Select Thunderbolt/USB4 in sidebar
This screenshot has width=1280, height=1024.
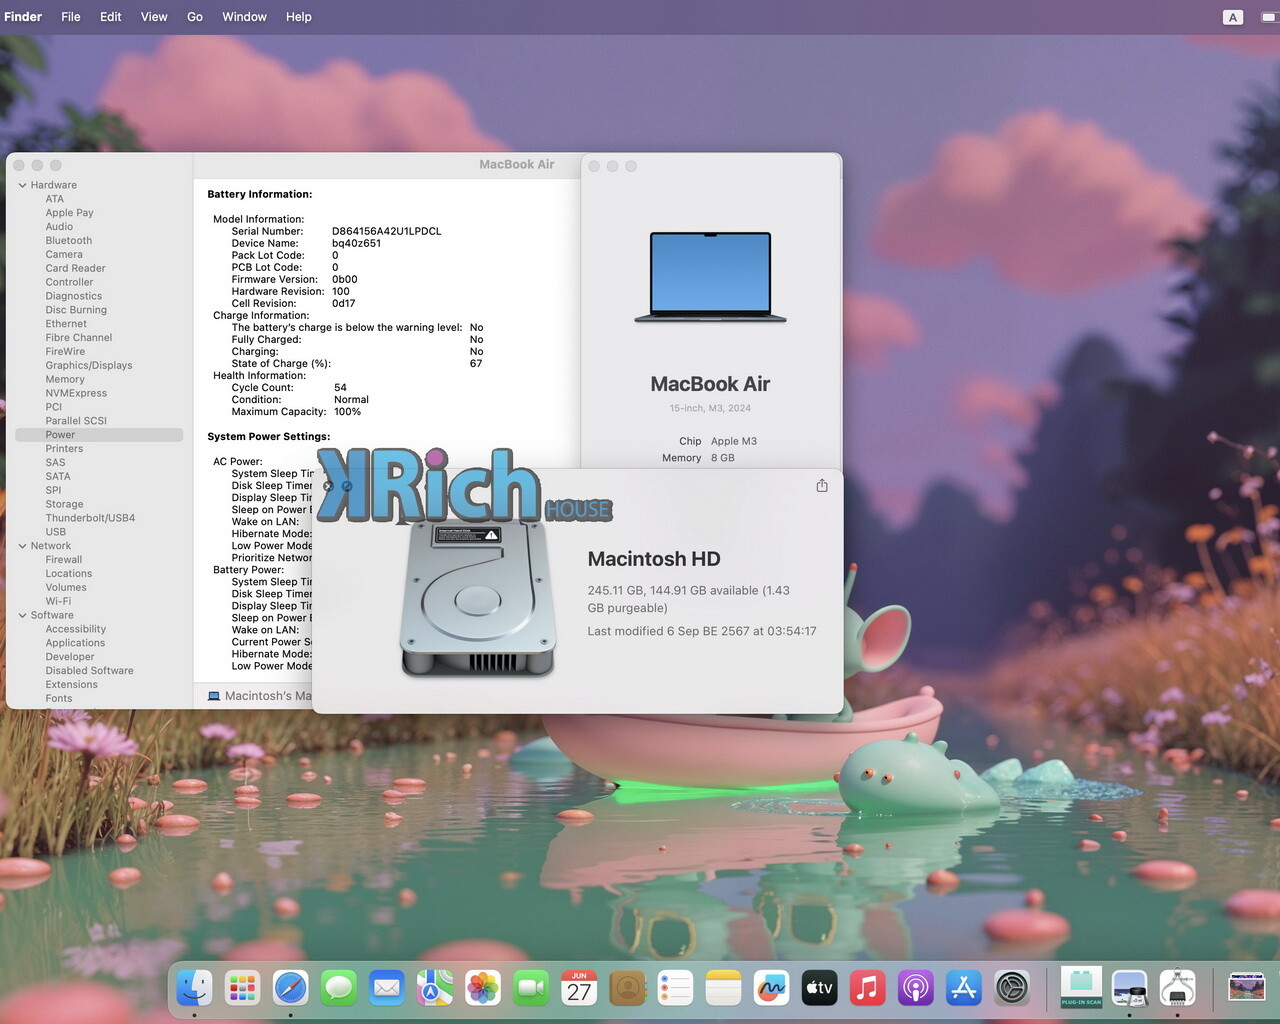pos(90,518)
